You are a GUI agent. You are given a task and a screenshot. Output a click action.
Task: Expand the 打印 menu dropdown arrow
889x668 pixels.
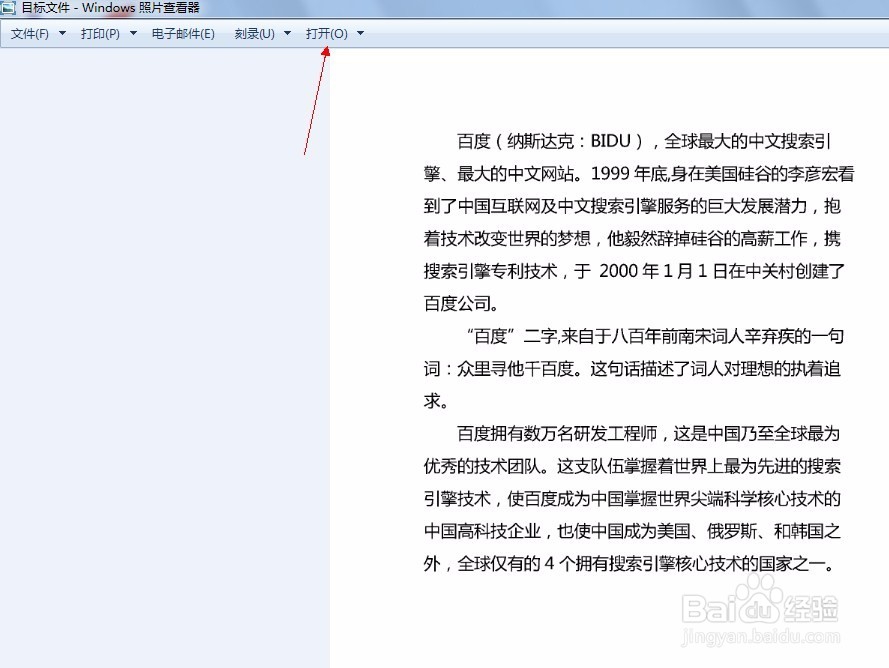(x=132, y=33)
